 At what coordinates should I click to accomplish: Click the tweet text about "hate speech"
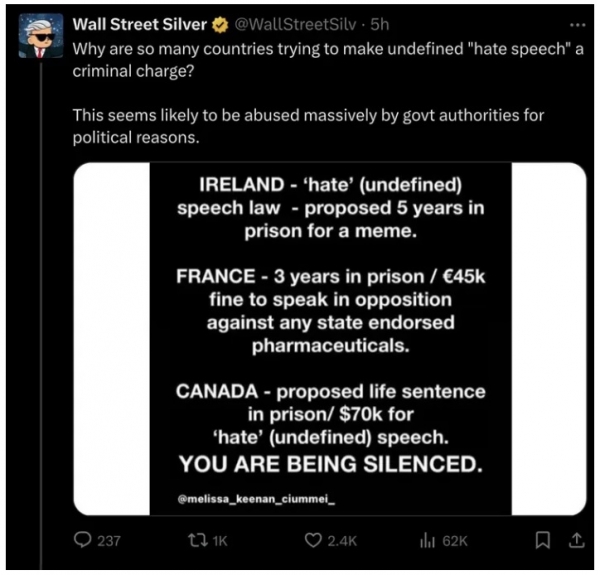328,60
